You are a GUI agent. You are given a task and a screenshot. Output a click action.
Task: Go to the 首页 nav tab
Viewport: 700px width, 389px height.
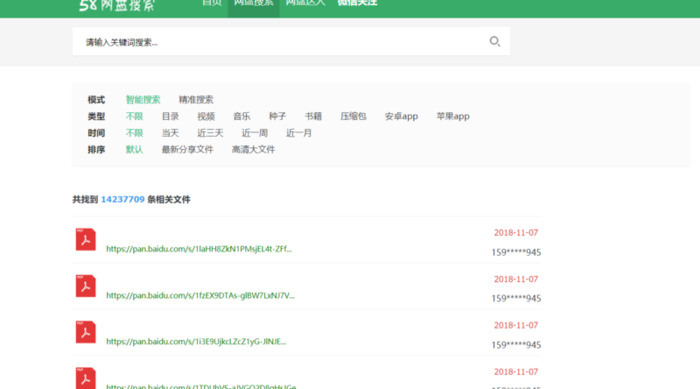[x=212, y=4]
